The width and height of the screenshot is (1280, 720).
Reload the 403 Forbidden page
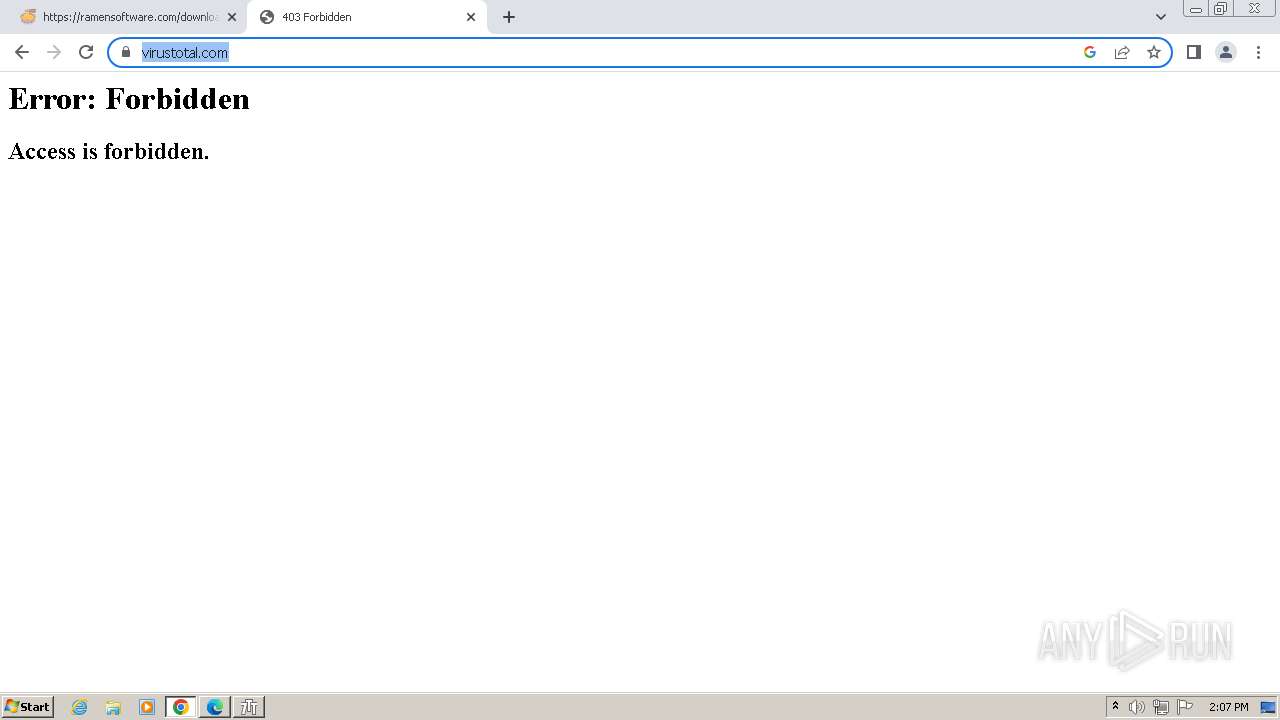[x=86, y=52]
